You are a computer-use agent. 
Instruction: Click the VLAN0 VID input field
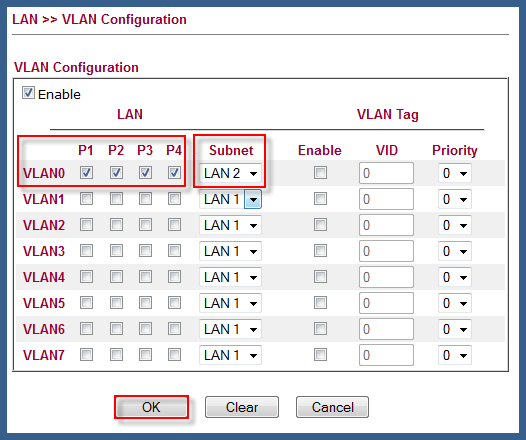coord(386,173)
